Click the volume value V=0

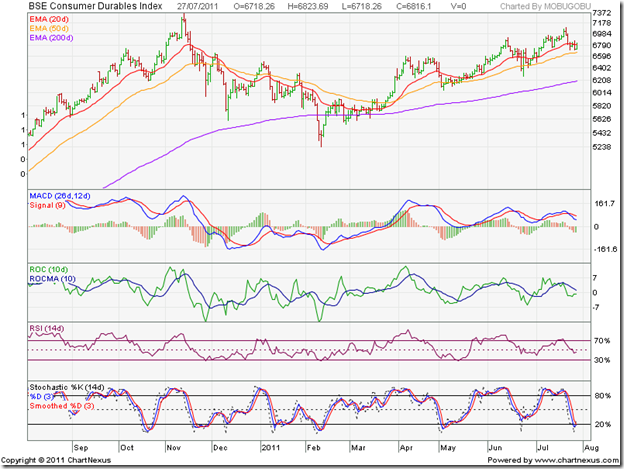(x=458, y=6)
